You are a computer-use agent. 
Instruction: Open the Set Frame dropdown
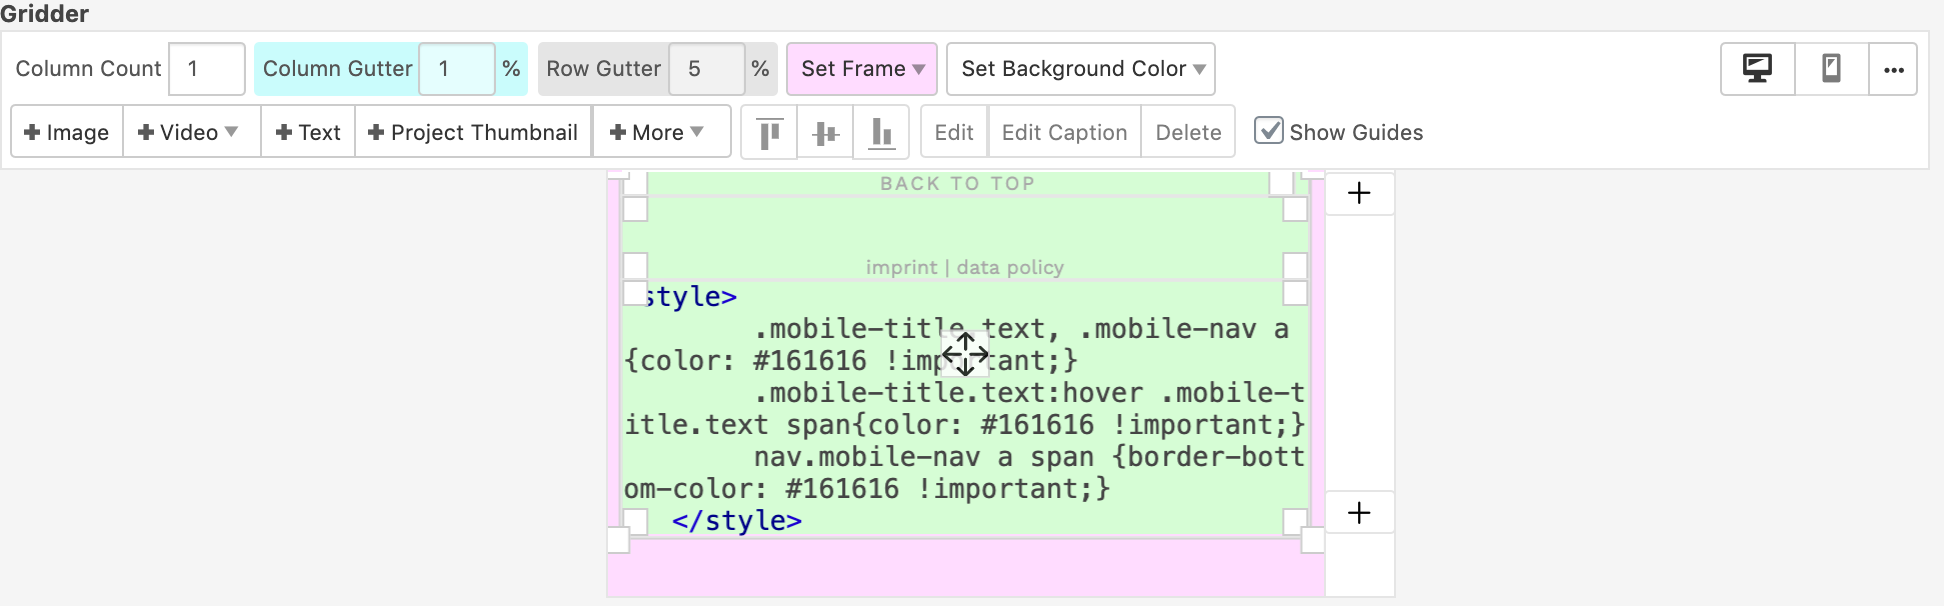click(862, 69)
